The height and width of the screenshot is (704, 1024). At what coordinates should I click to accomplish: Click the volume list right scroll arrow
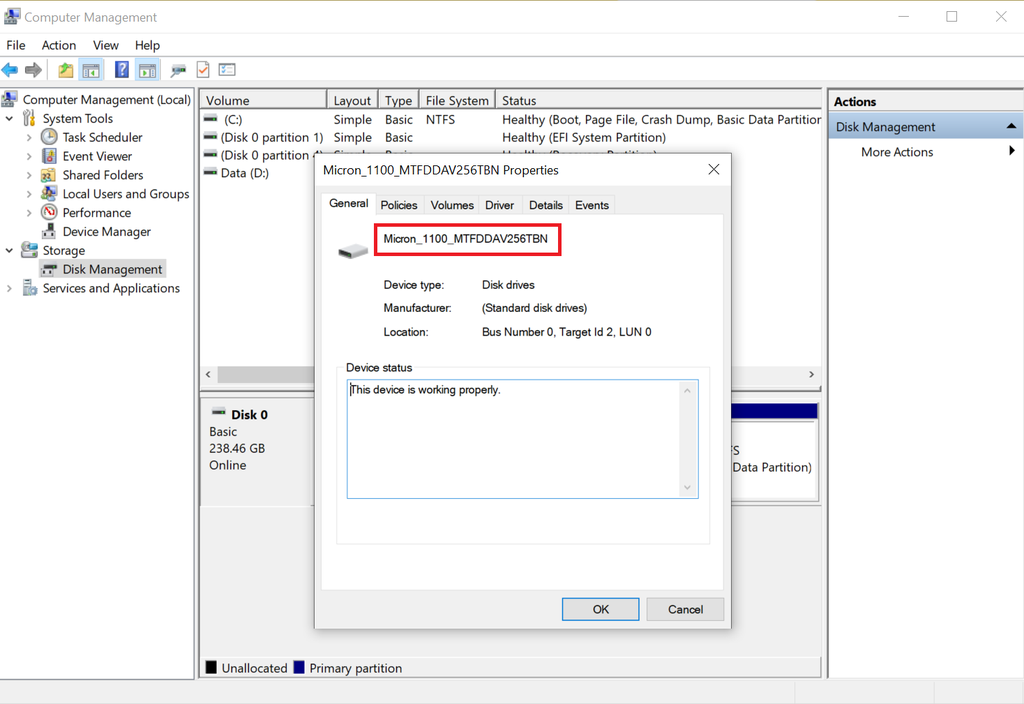812,374
